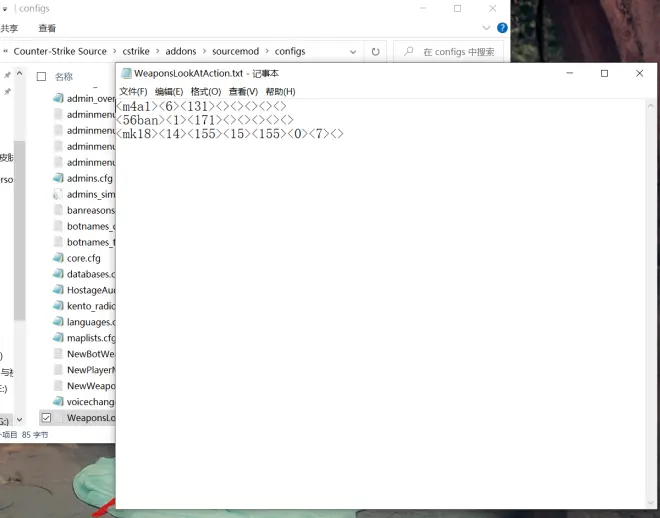This screenshot has height=518, width=660.
Task: Open the 帮助(H) menu in Notepad
Action: [280, 91]
